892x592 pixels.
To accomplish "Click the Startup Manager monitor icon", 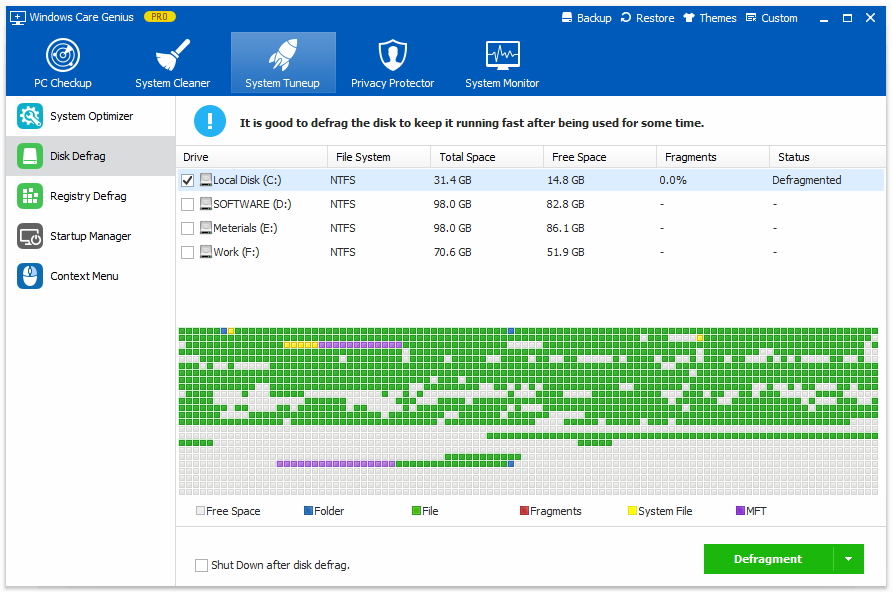I will [x=30, y=236].
